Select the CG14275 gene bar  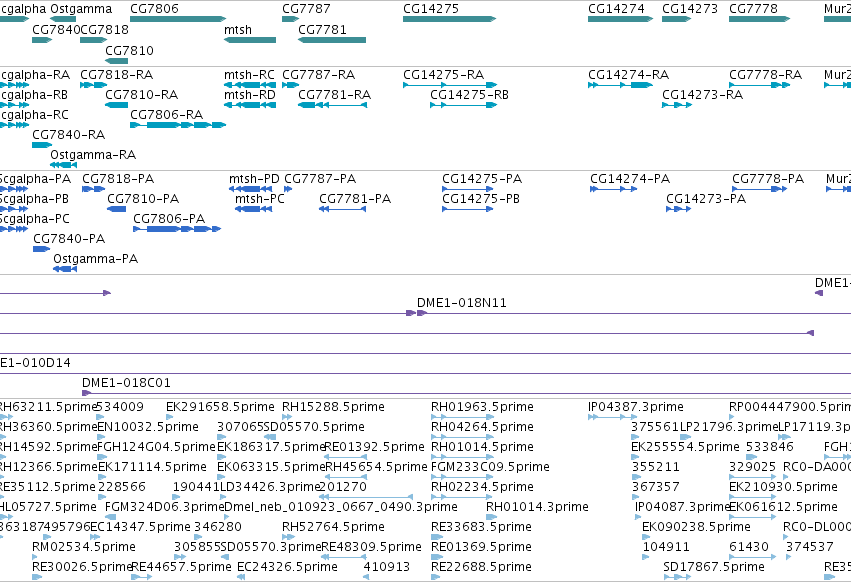(449, 19)
